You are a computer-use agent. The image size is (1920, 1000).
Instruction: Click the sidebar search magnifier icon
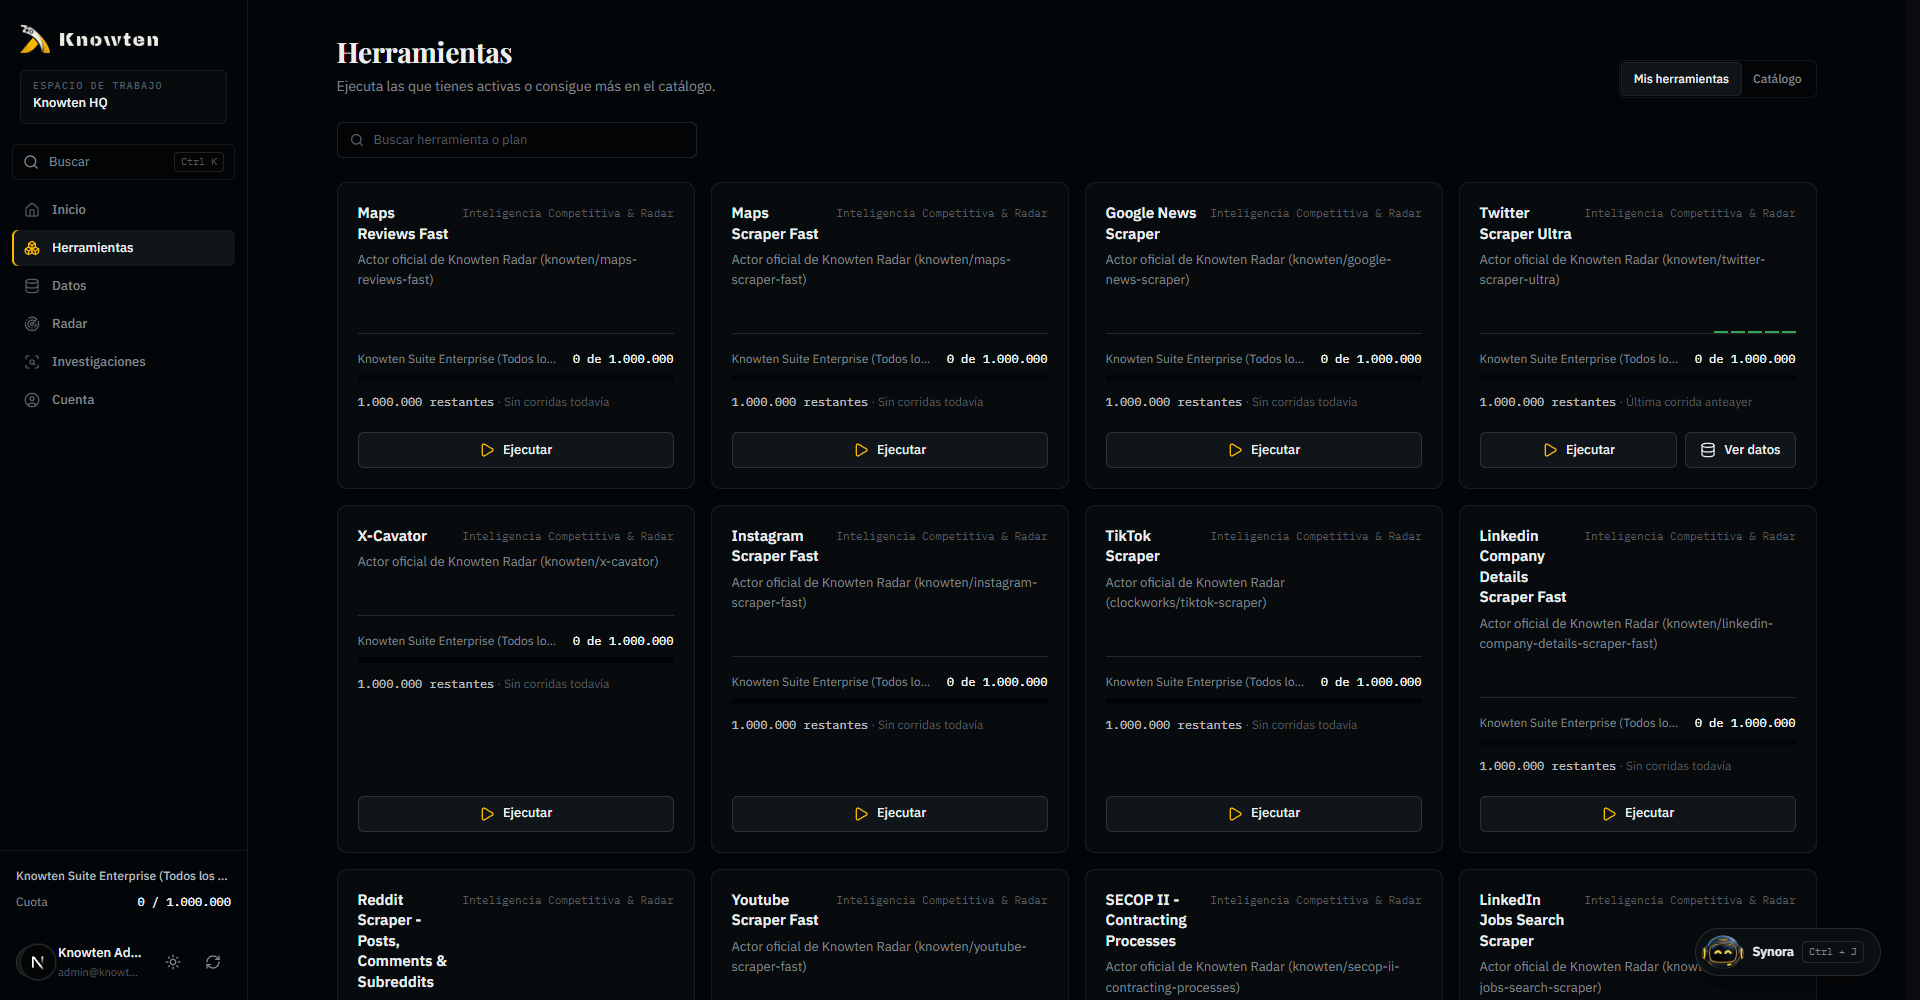(31, 162)
